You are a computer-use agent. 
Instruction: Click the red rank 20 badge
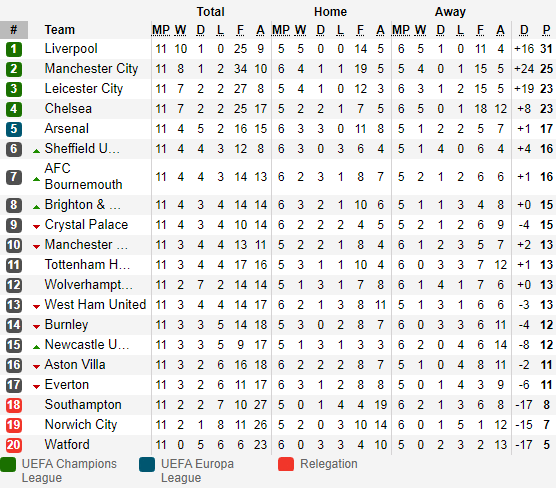(x=14, y=445)
